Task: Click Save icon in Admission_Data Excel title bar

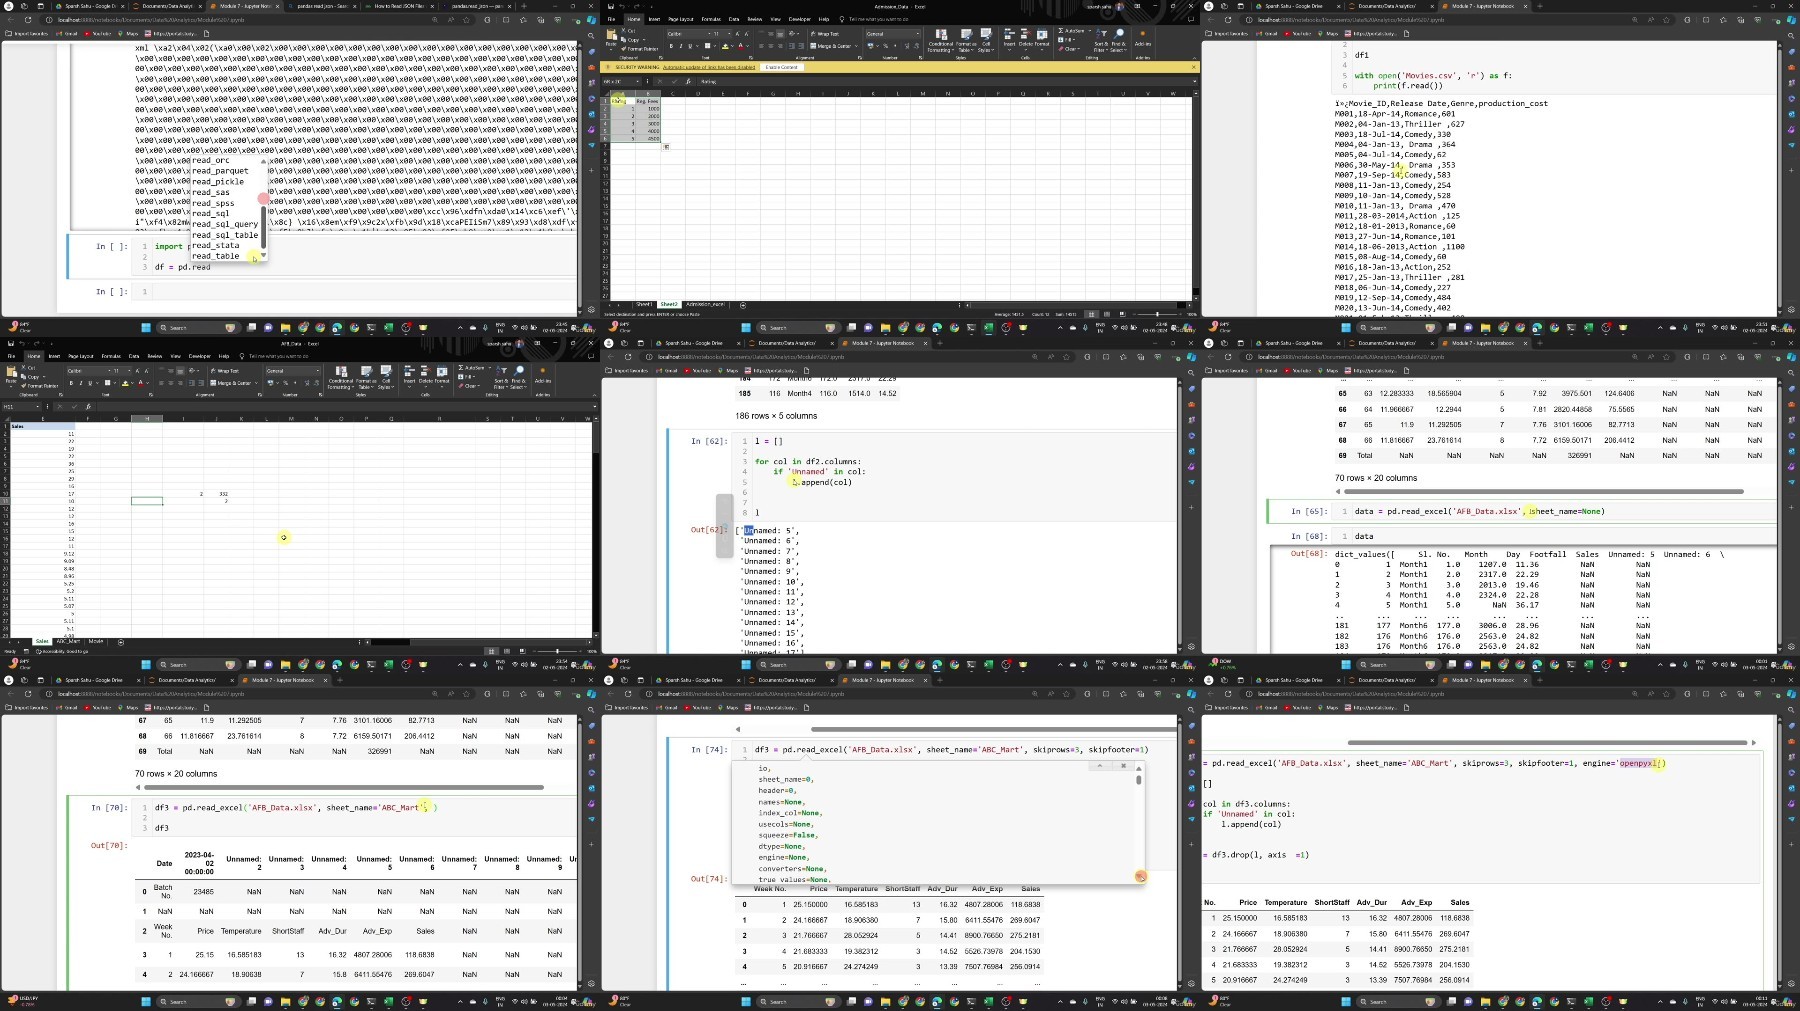Action: pos(611,6)
